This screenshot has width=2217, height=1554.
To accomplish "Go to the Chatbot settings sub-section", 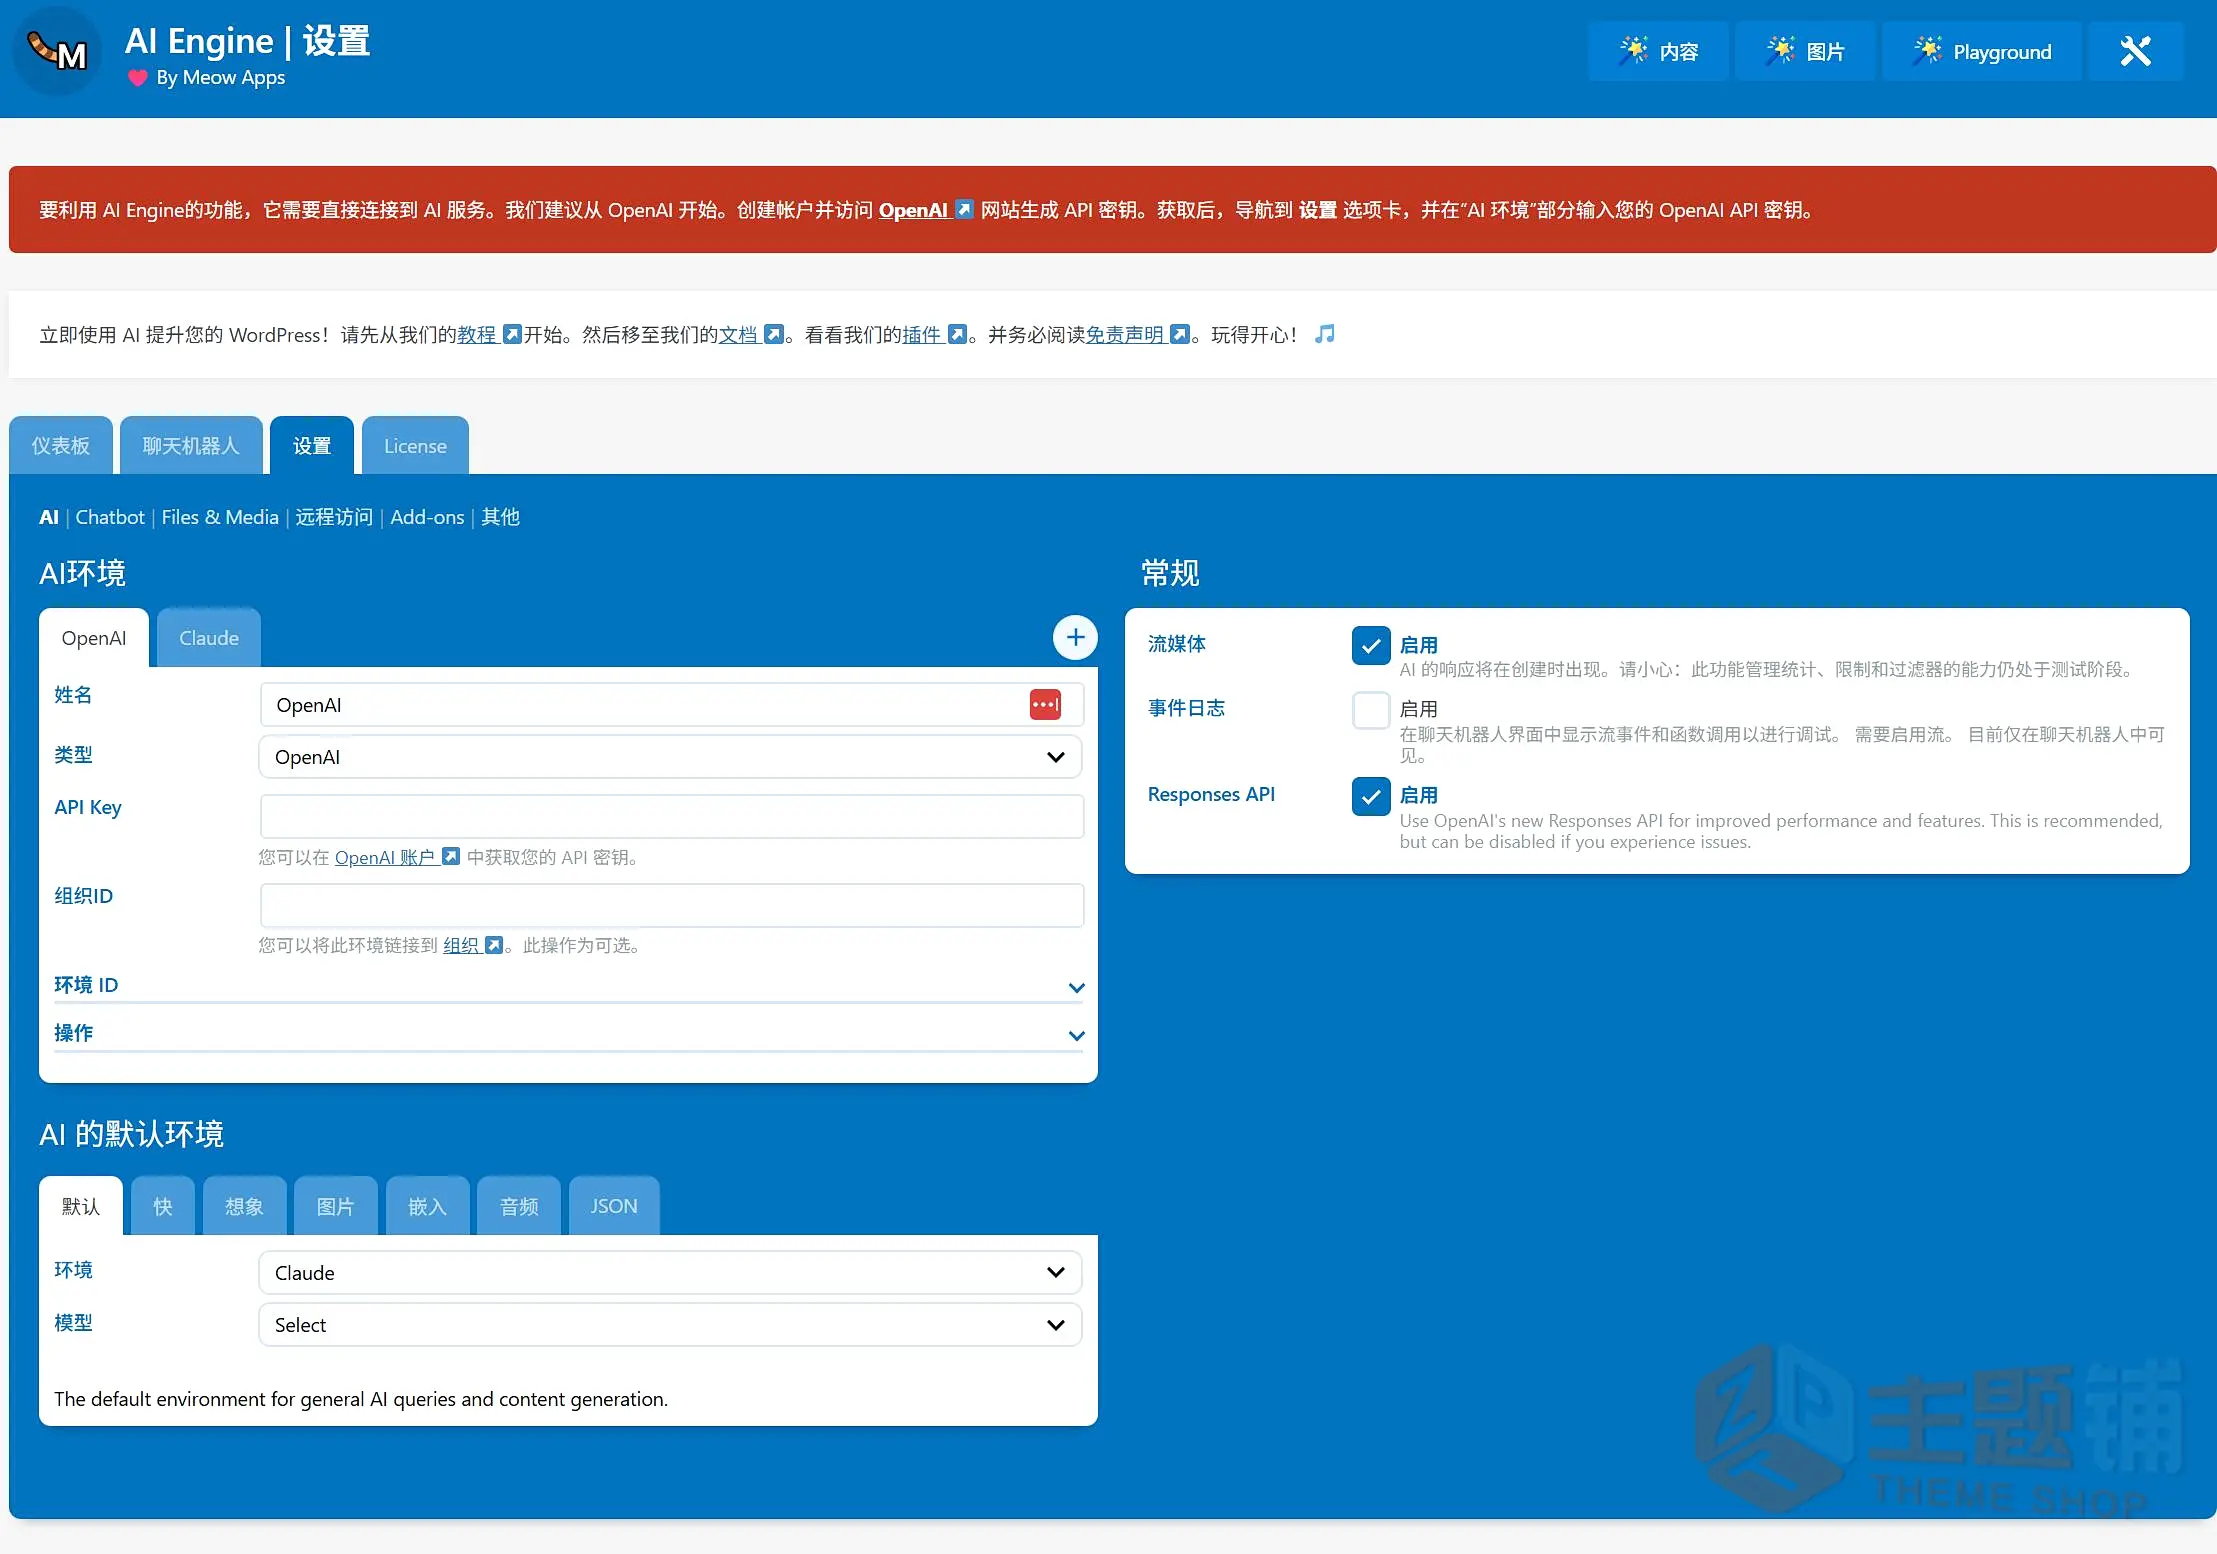I will pos(110,517).
